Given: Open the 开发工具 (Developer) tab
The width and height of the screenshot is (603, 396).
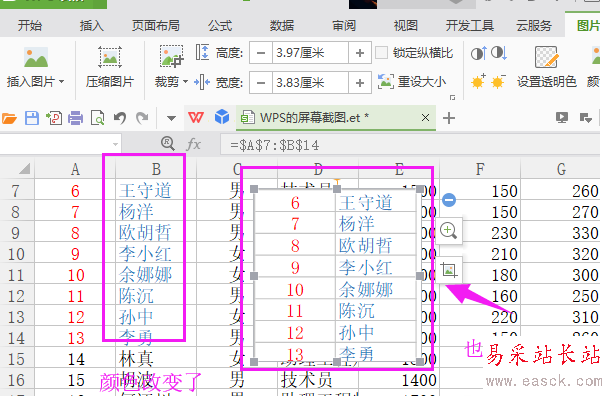Looking at the screenshot, I should pos(470,26).
